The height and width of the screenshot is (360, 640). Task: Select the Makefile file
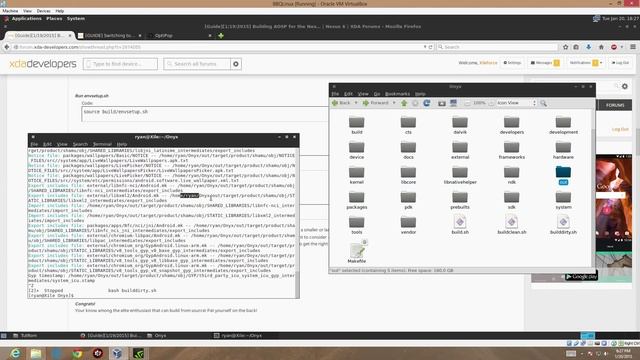pos(357,251)
